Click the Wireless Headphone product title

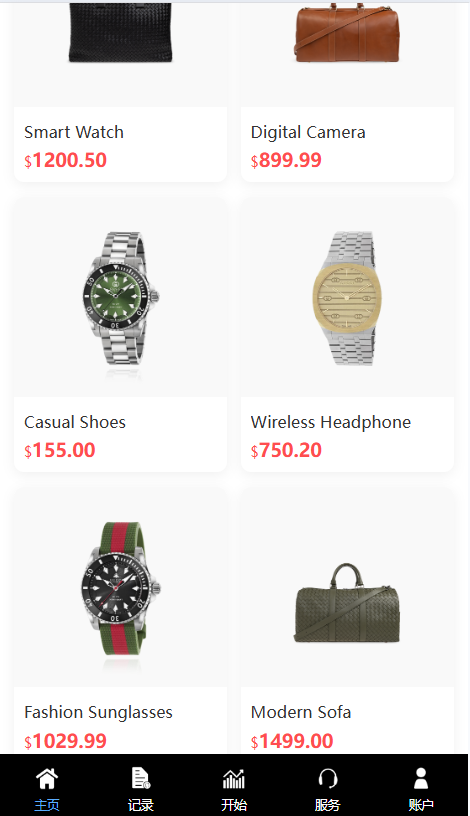click(331, 422)
